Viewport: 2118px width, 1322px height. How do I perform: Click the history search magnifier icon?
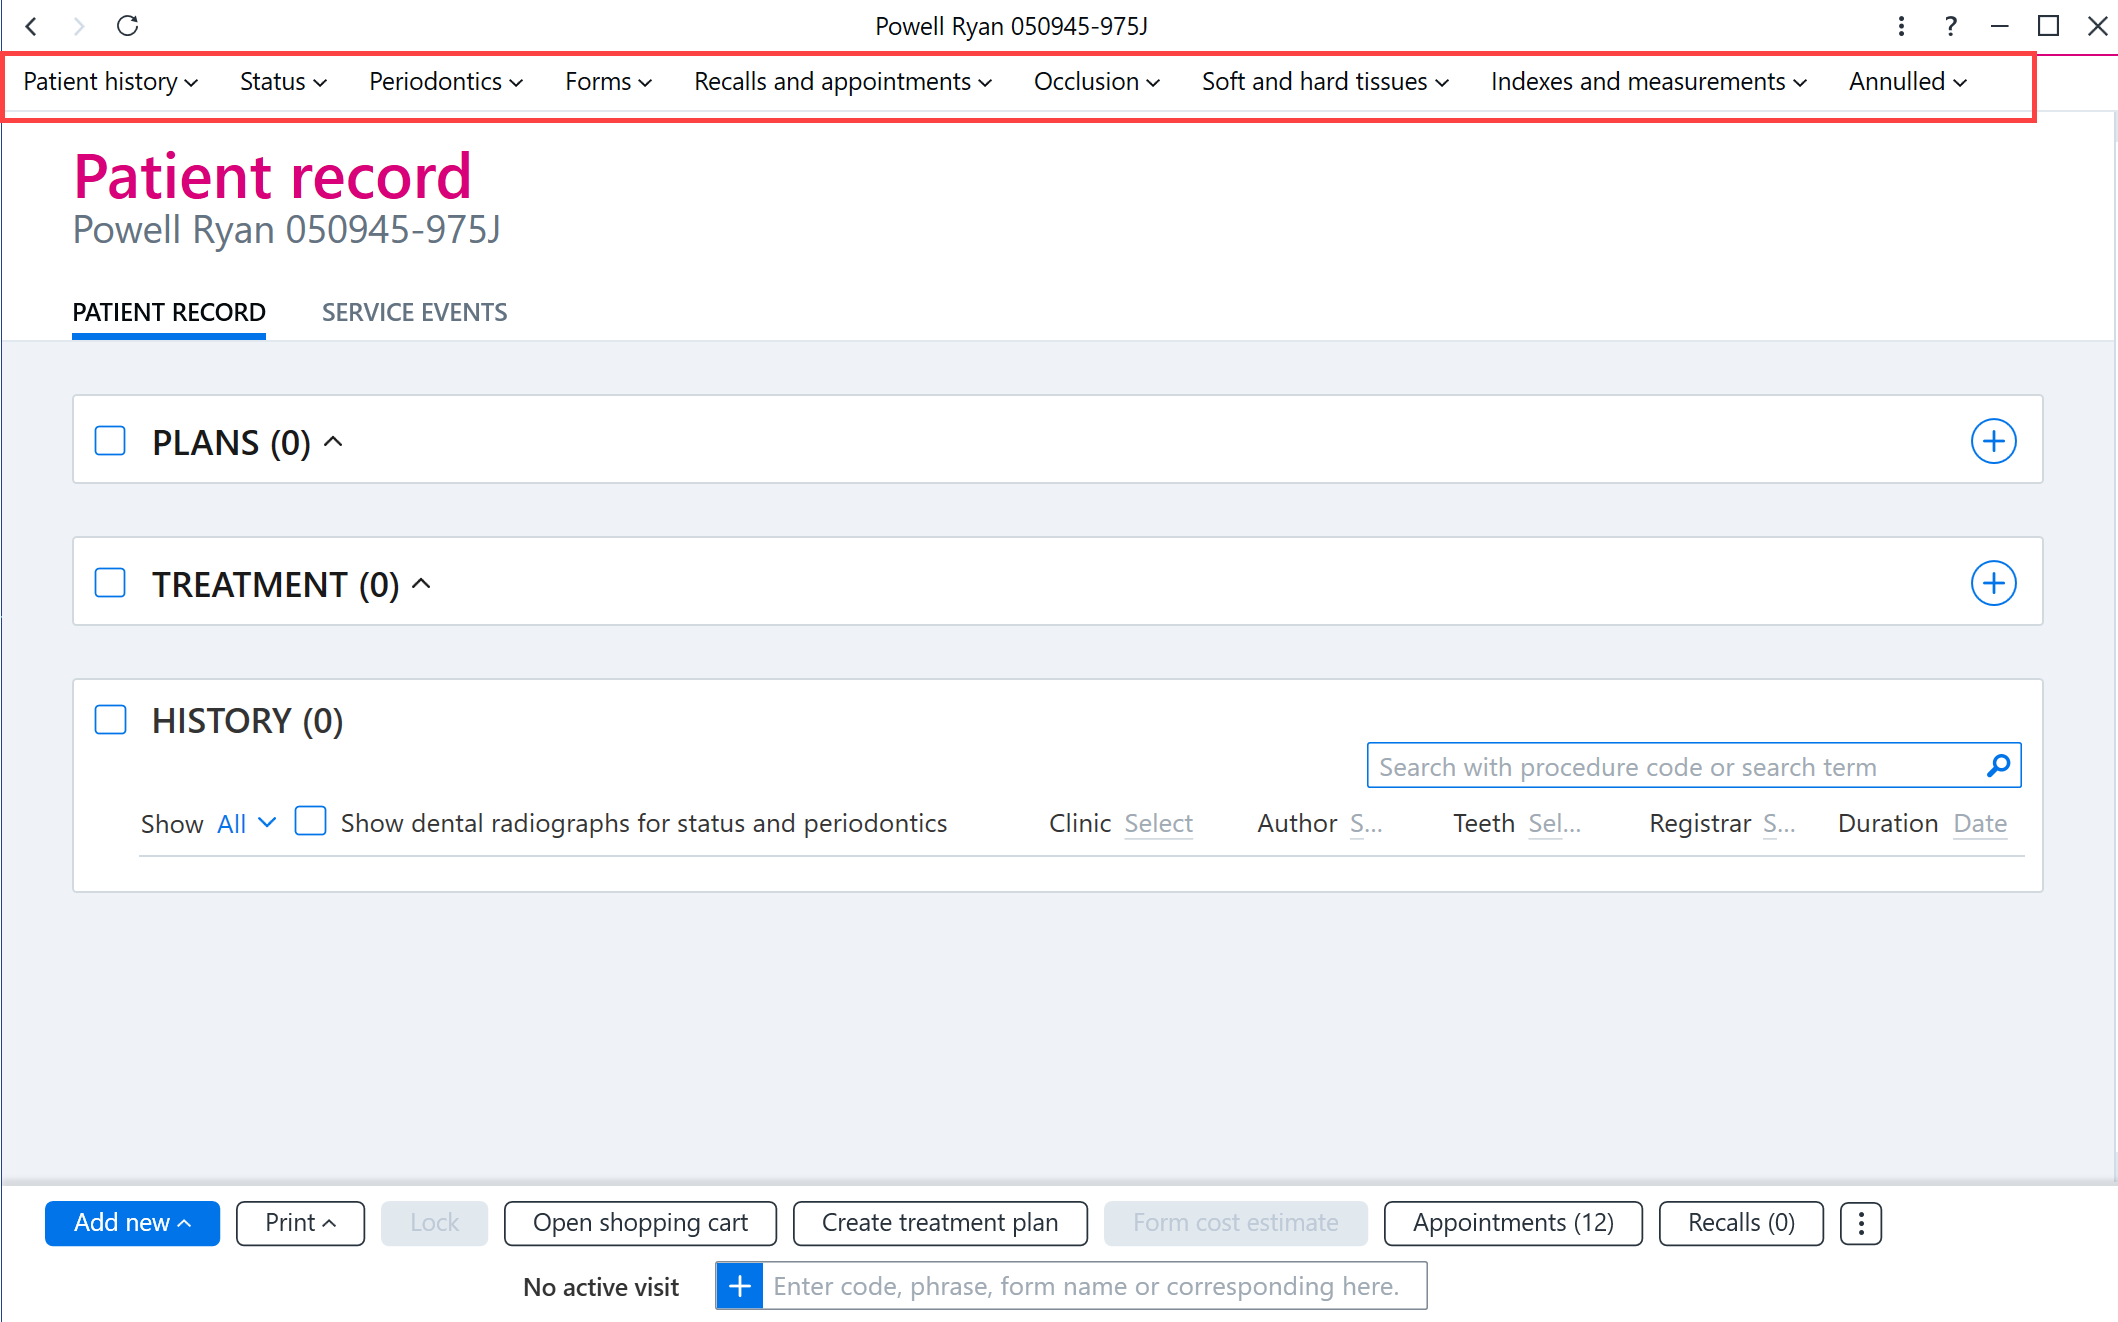(x=1999, y=766)
